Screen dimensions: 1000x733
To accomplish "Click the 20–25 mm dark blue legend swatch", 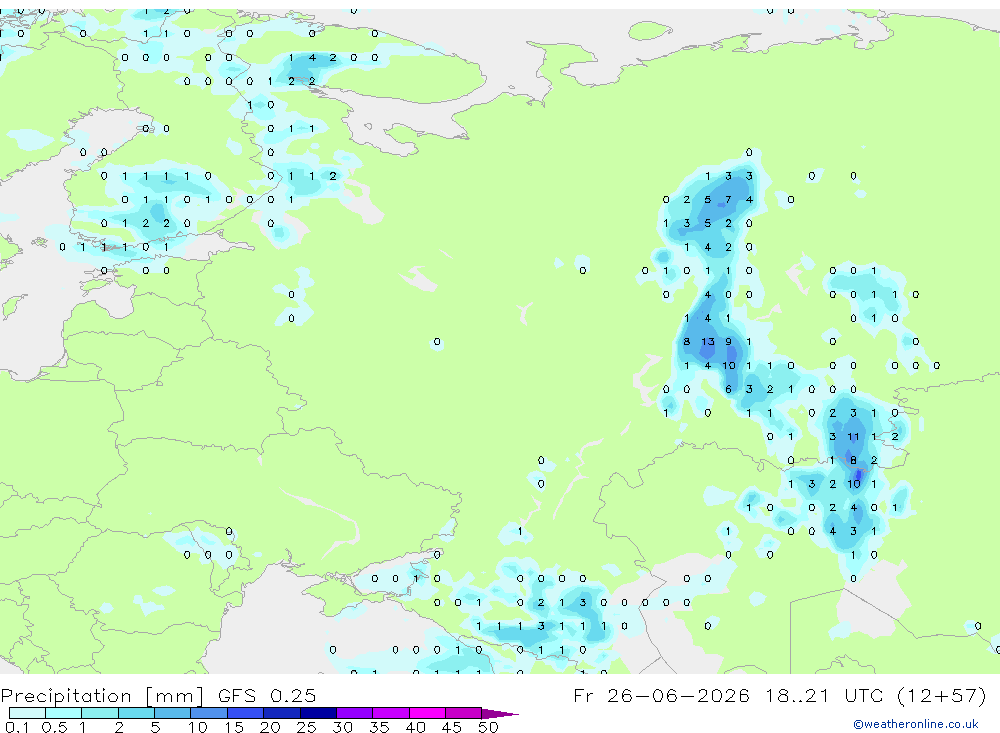I will [282, 713].
